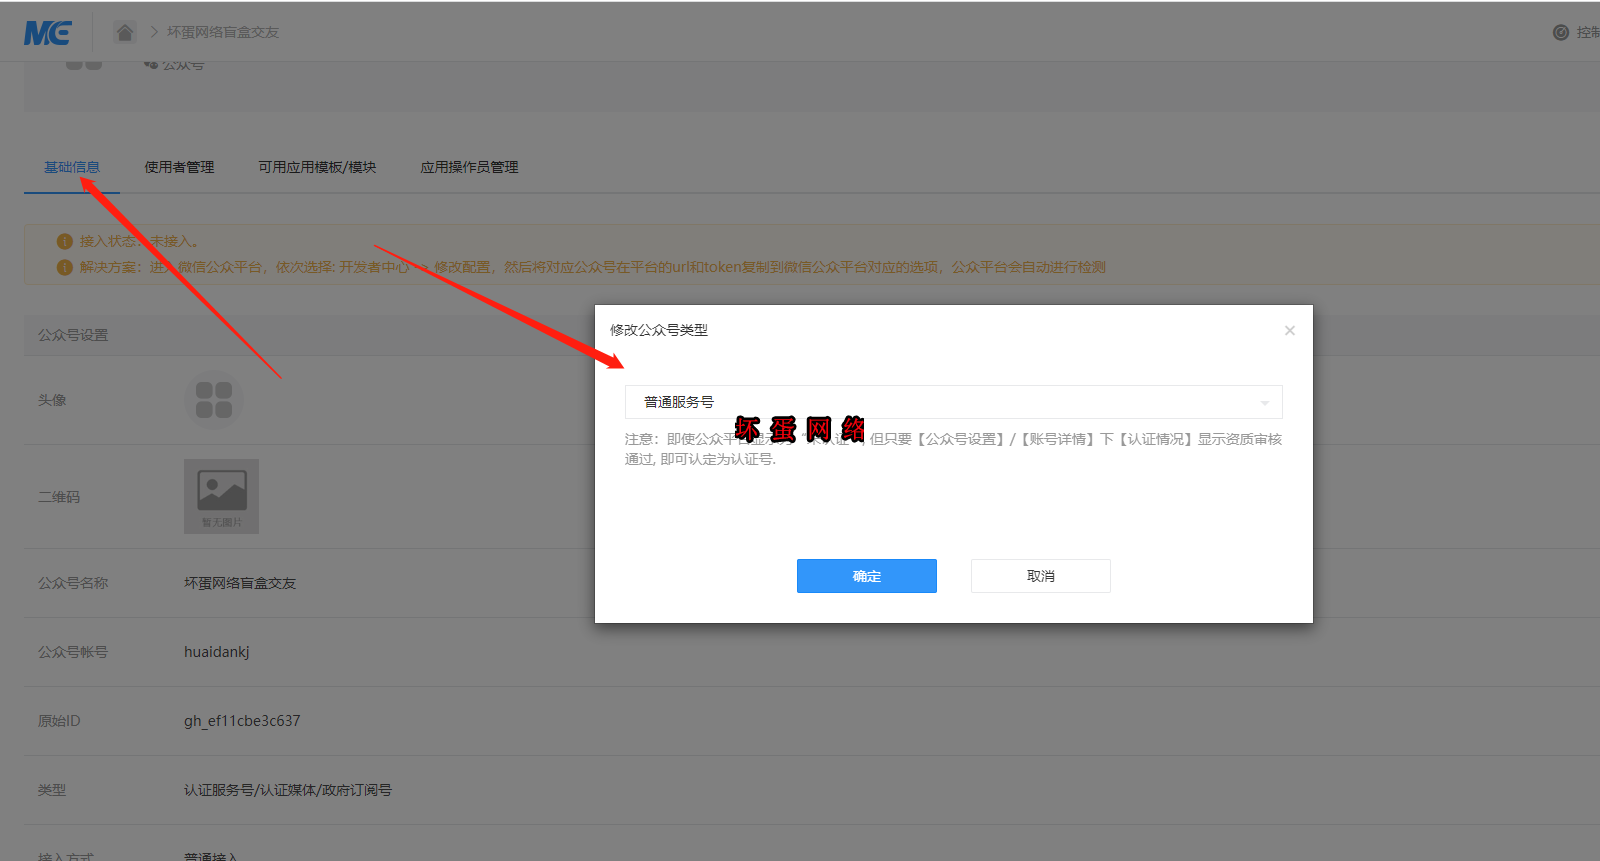Click the avatar placeholder icon in 头像 row
The height and width of the screenshot is (861, 1600).
pos(214,400)
